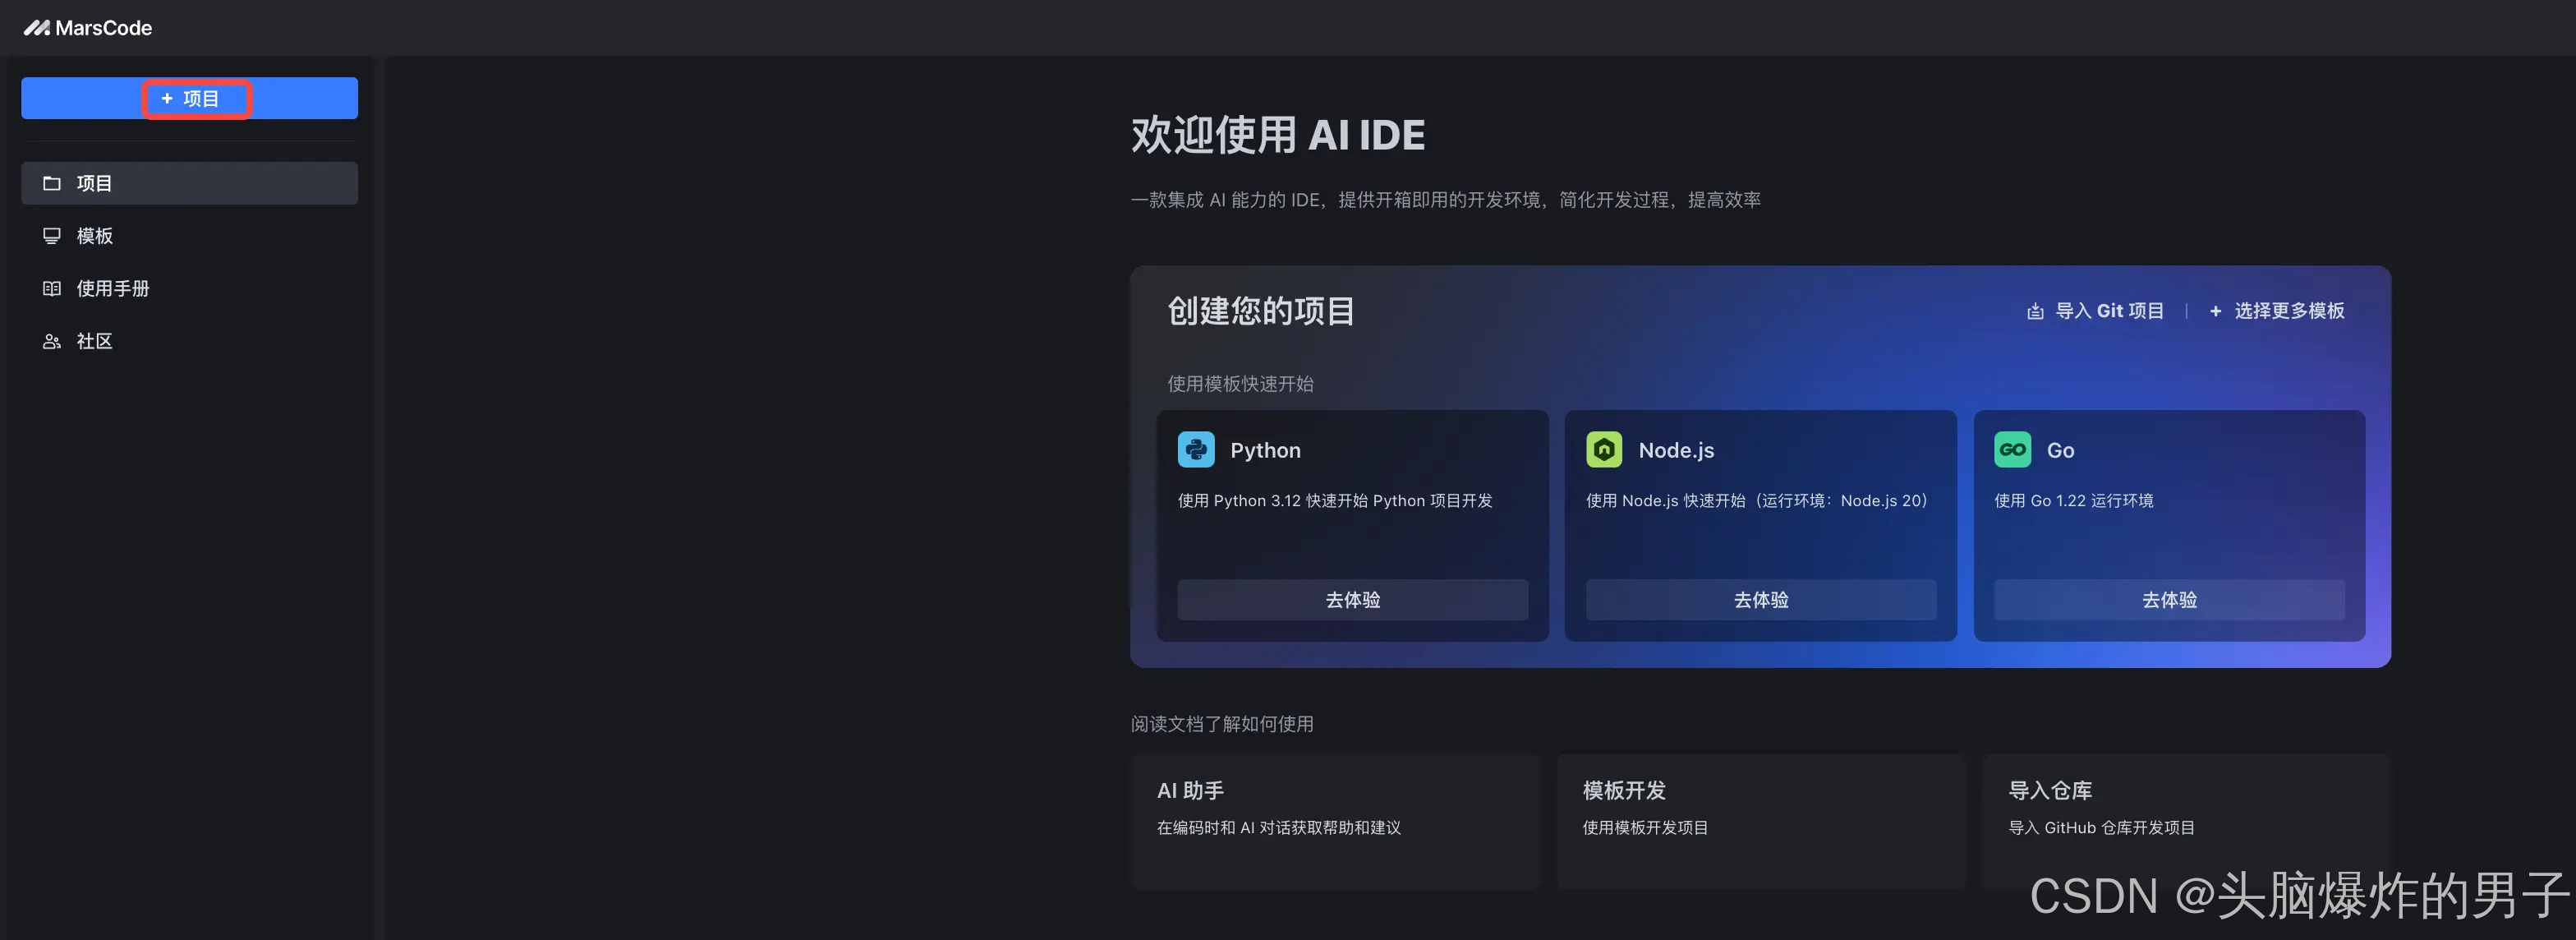The width and height of the screenshot is (2576, 940).
Task: Select 模板 in the left navigation
Action: 96,236
